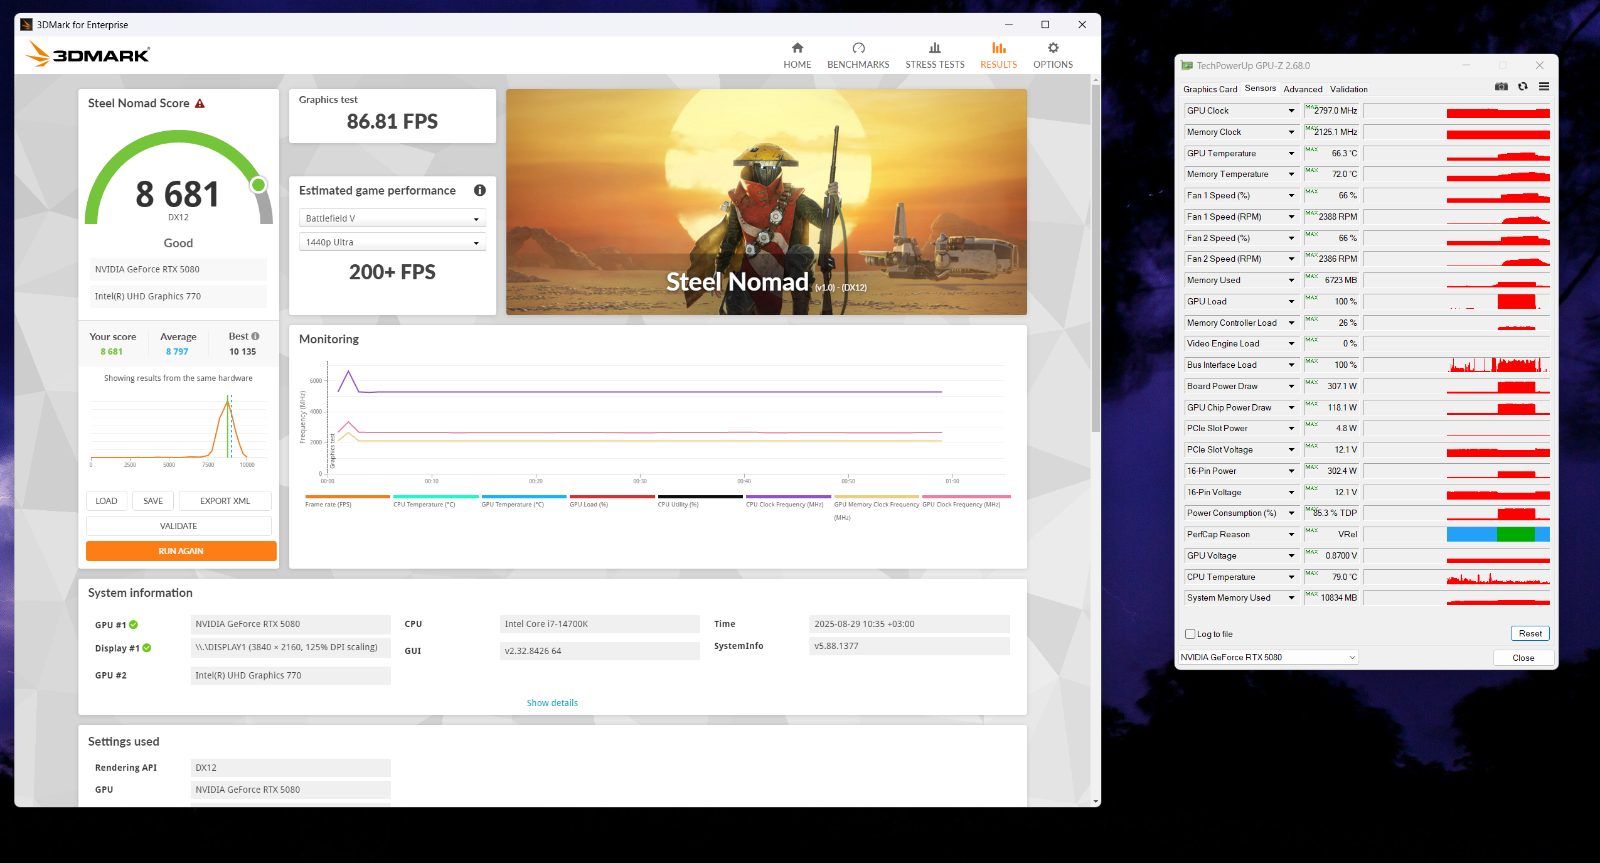
Task: Click the info icon beside Best score
Action: click(256, 336)
